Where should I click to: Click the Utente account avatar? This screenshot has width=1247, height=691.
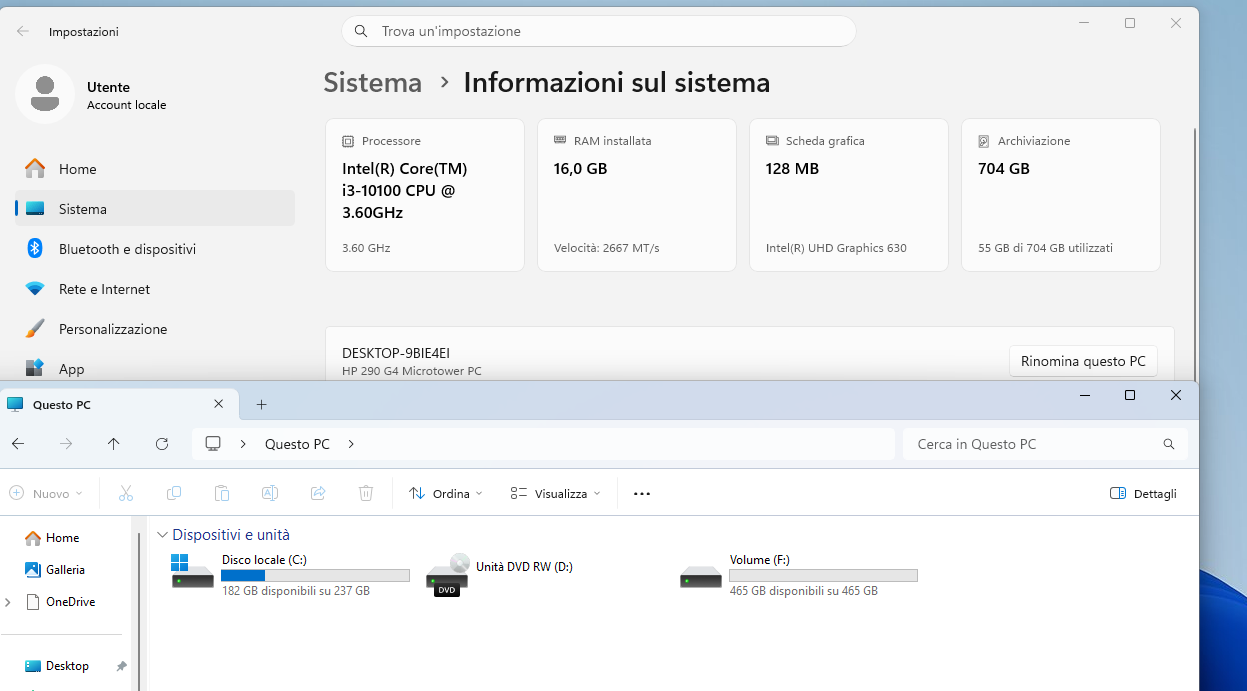pyautogui.click(x=45, y=94)
